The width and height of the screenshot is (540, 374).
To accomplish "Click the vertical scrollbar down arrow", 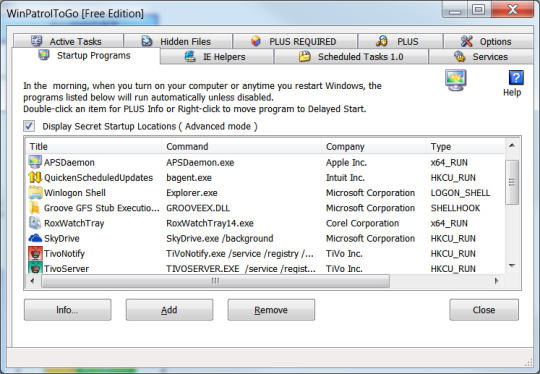I will click(x=512, y=266).
